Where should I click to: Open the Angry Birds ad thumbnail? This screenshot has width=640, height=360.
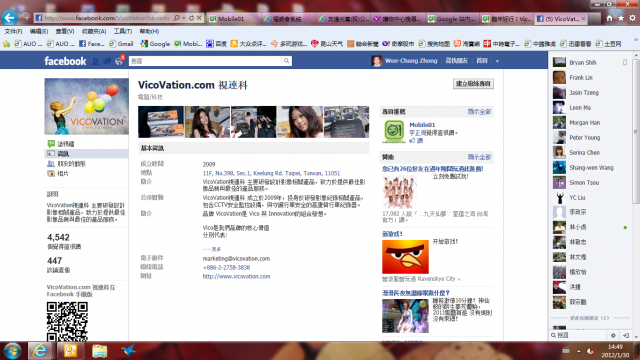click(405, 257)
